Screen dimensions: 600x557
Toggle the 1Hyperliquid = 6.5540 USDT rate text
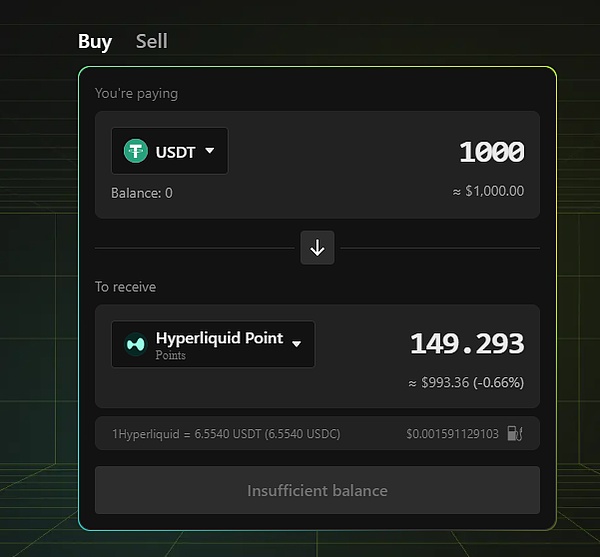pos(226,434)
